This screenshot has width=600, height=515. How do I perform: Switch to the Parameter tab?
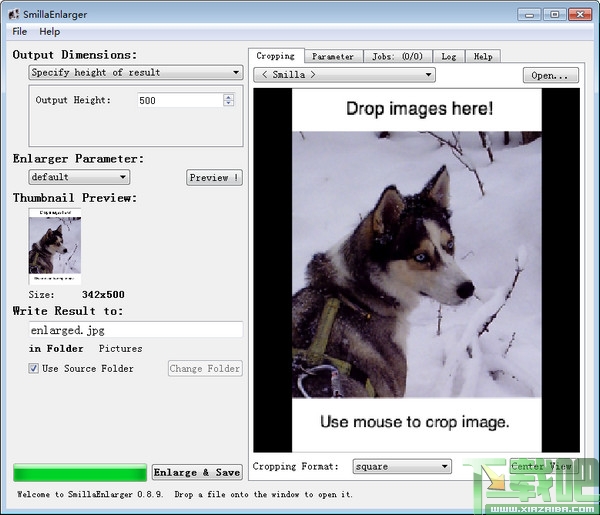[333, 57]
